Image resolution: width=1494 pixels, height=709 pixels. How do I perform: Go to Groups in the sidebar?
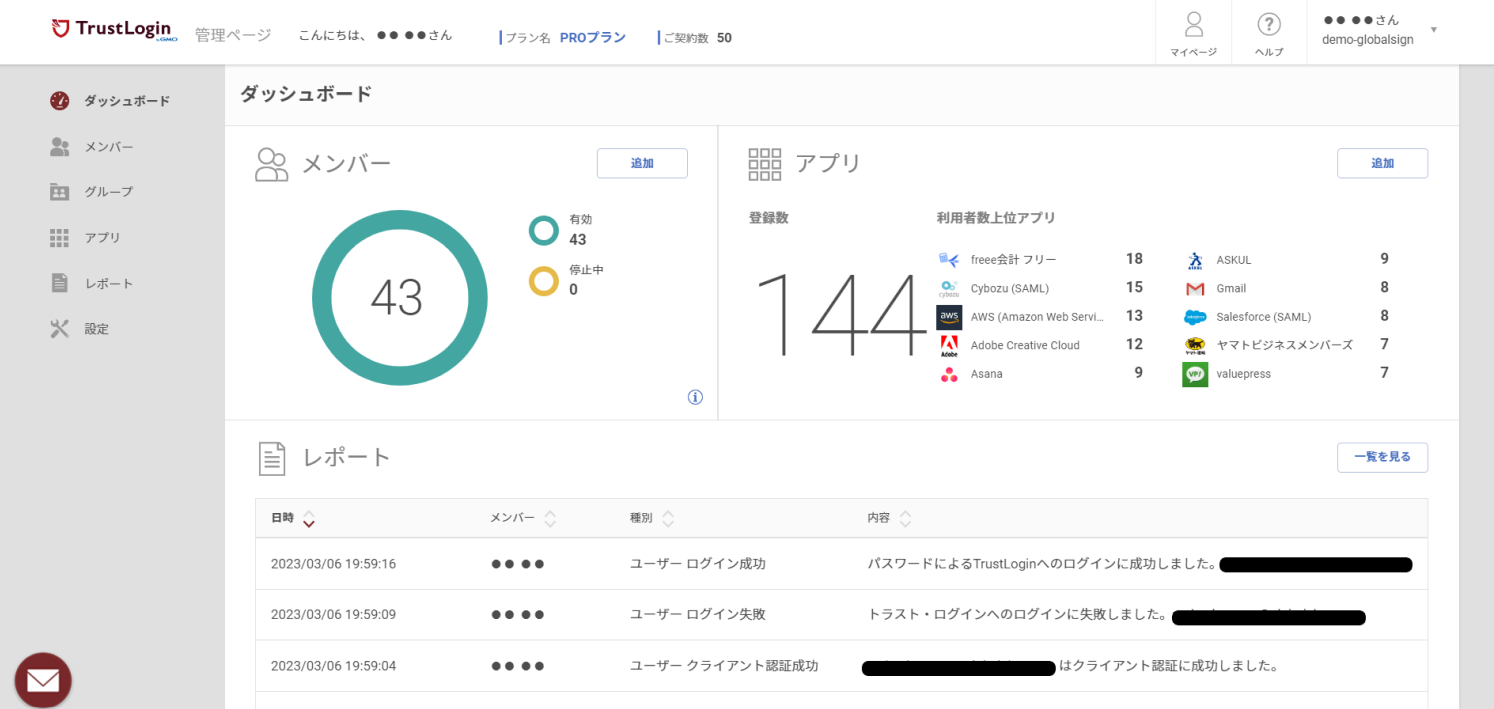click(108, 192)
